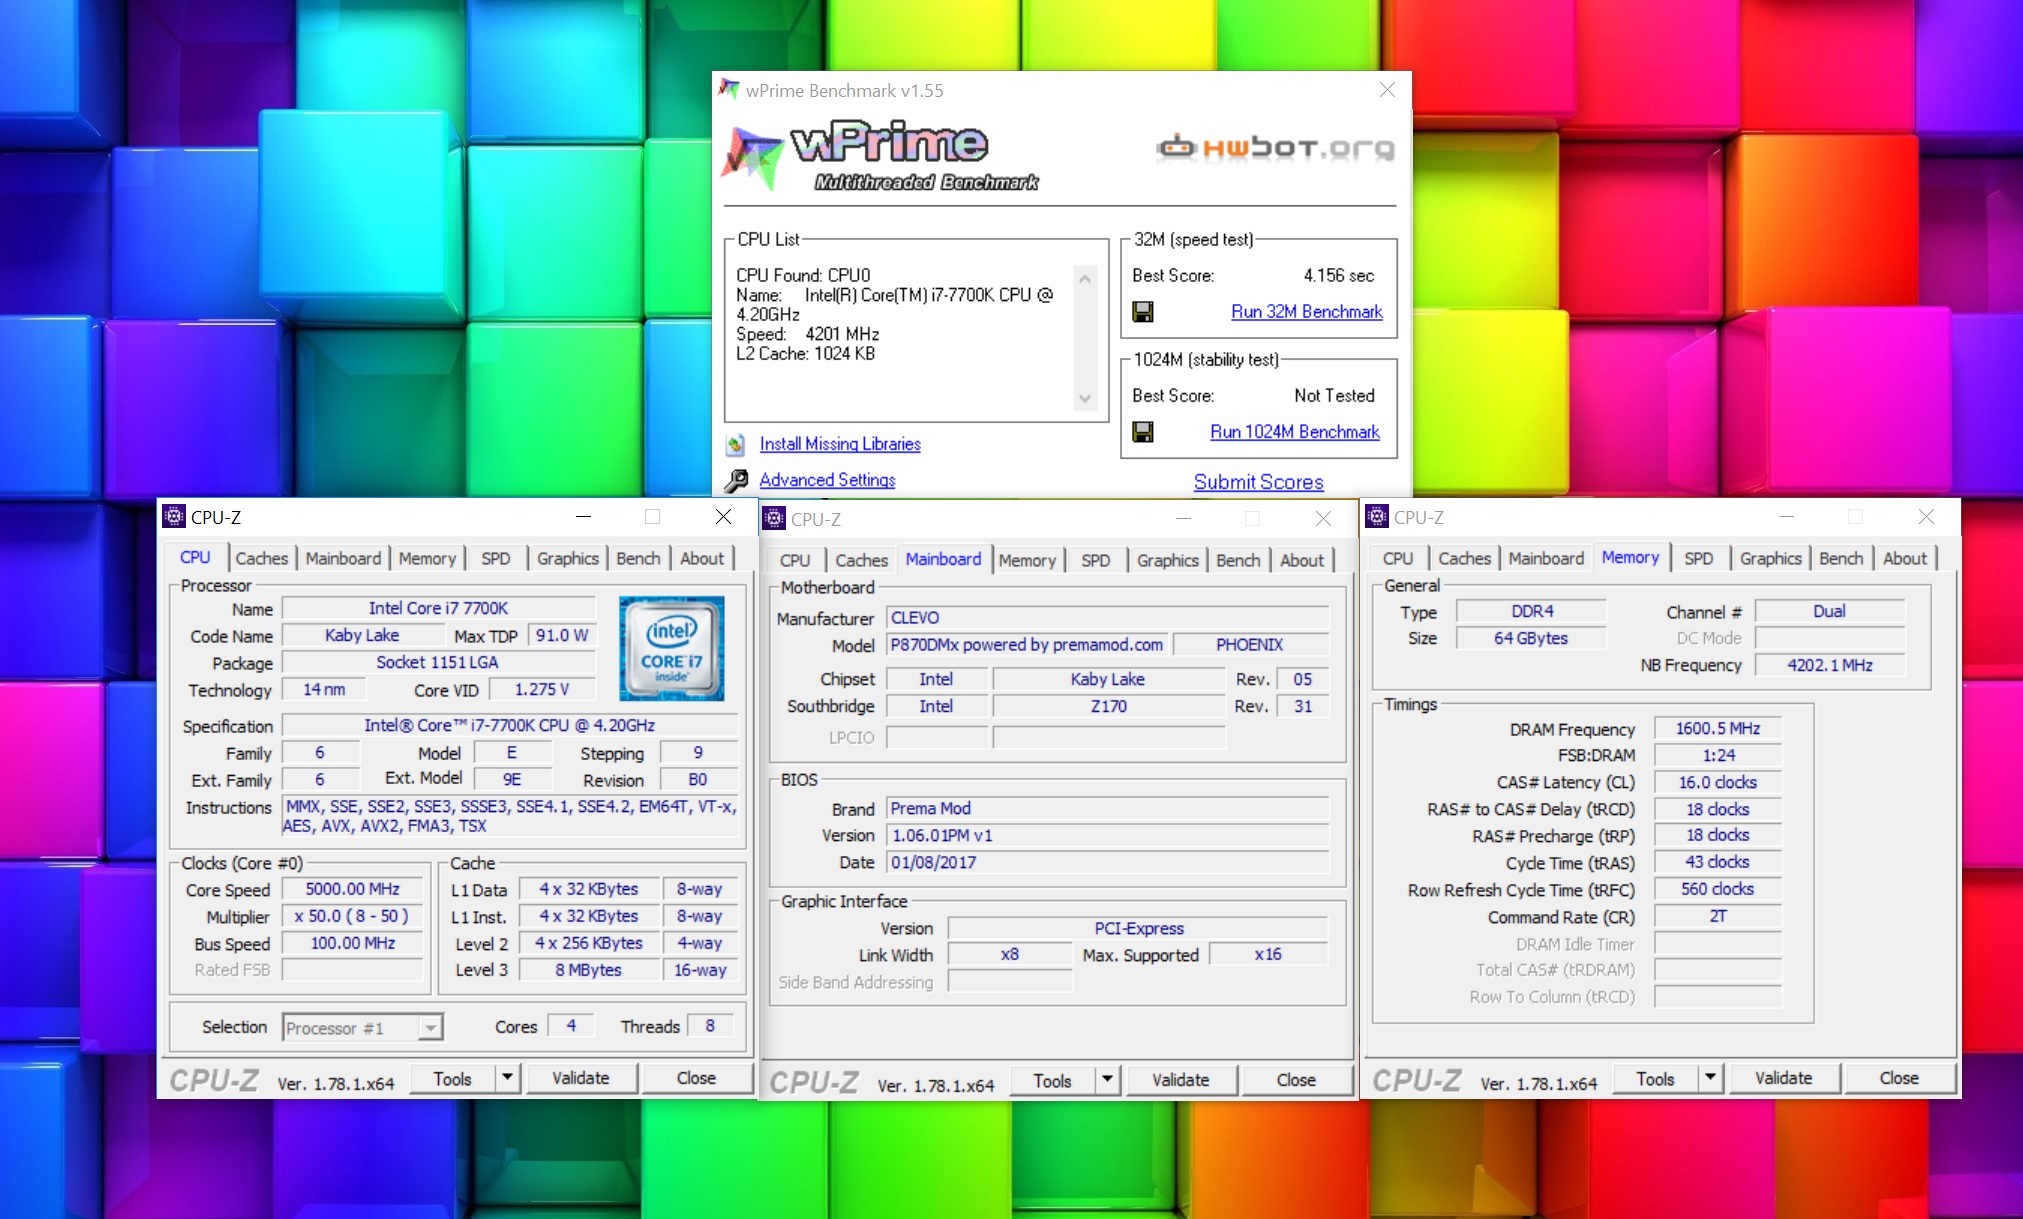2023x1219 pixels.
Task: Open the Advanced Settings link
Action: (827, 480)
